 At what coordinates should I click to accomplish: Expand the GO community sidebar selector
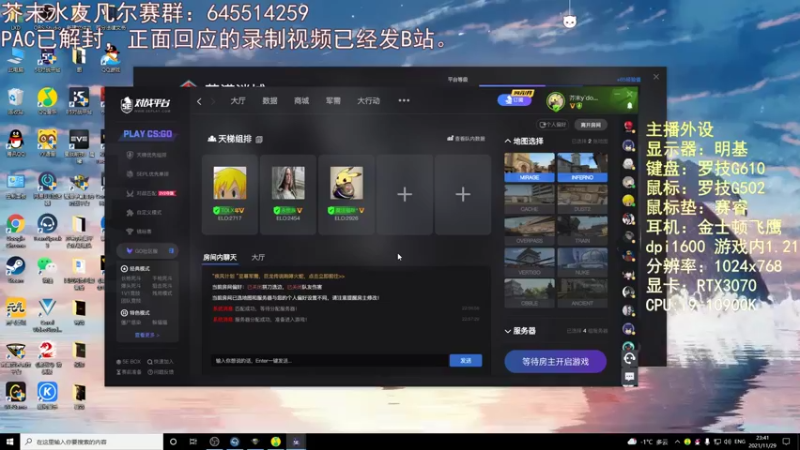pos(147,251)
